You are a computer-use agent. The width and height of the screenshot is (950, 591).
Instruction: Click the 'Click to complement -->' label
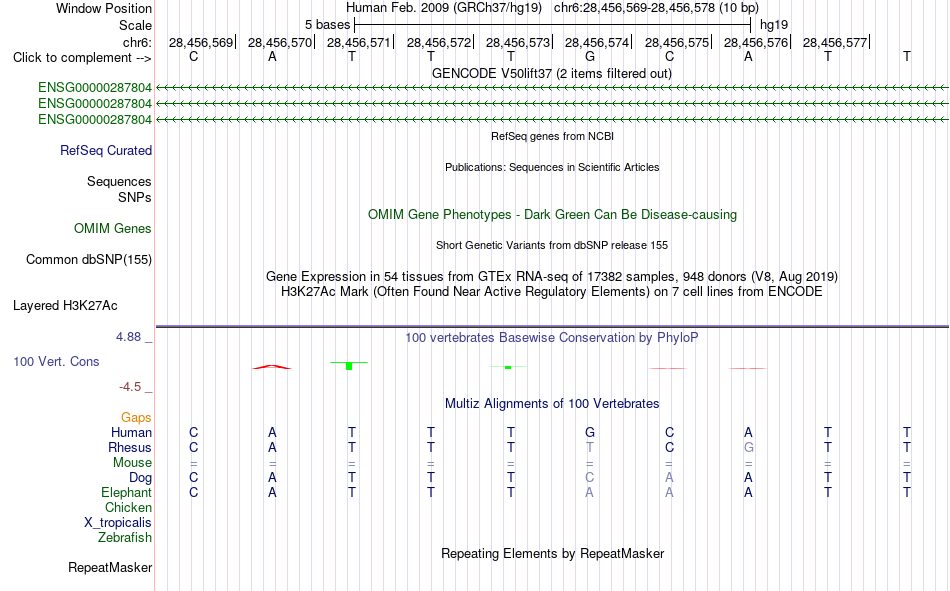(82, 58)
